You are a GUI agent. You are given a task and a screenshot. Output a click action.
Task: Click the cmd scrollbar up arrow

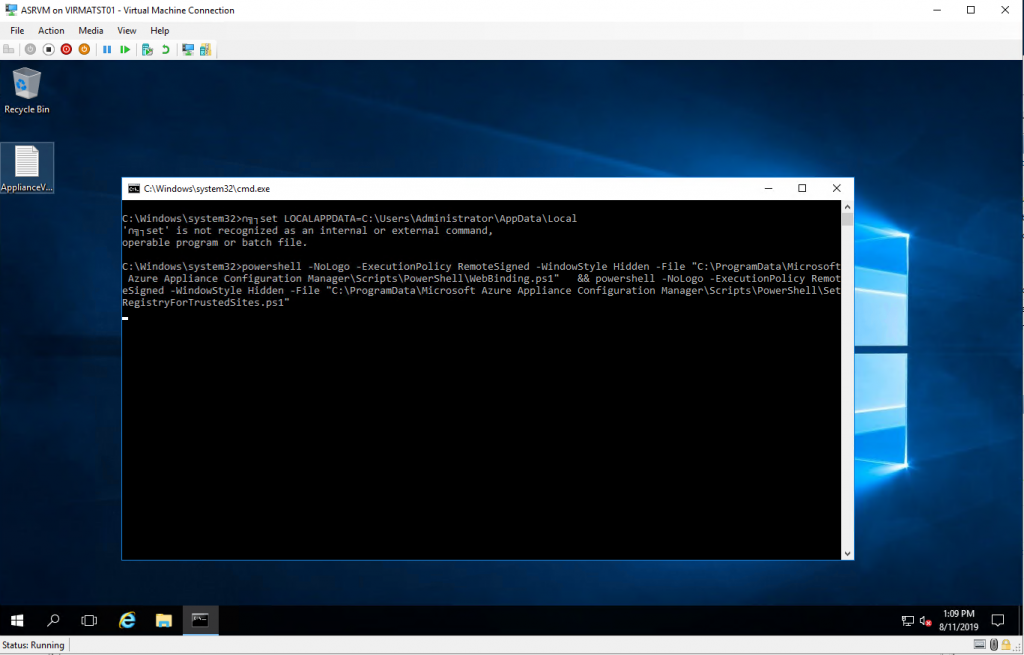pos(847,206)
